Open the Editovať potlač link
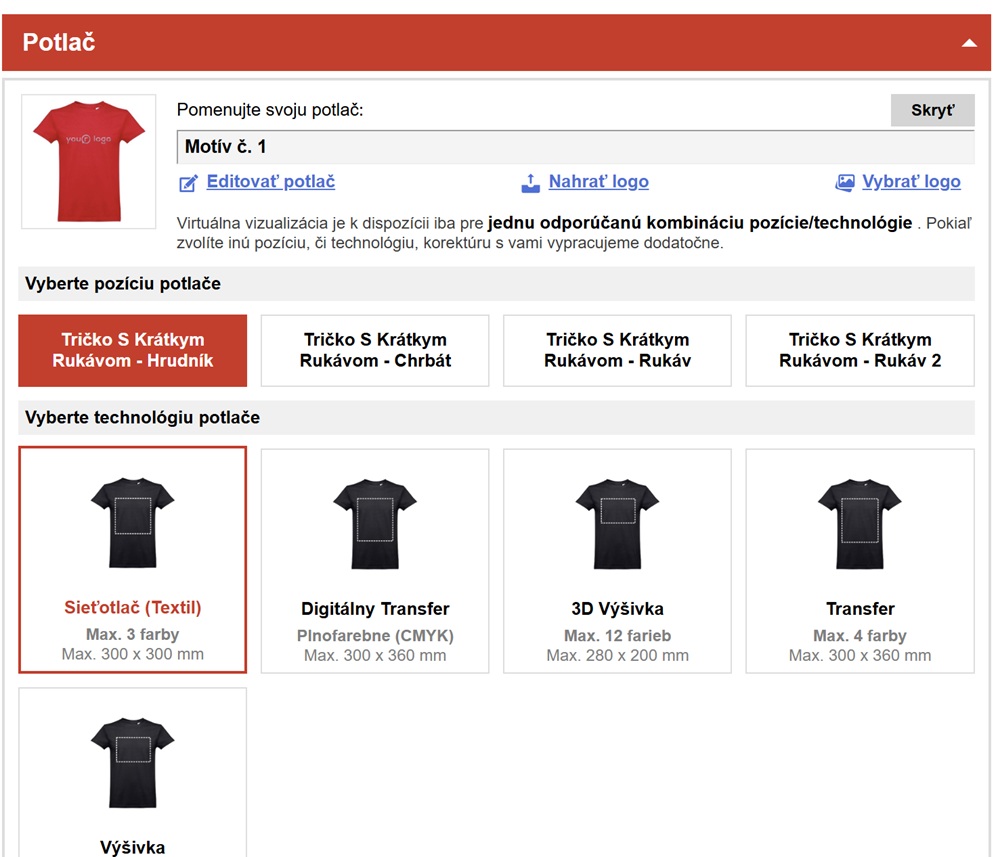 click(x=270, y=182)
